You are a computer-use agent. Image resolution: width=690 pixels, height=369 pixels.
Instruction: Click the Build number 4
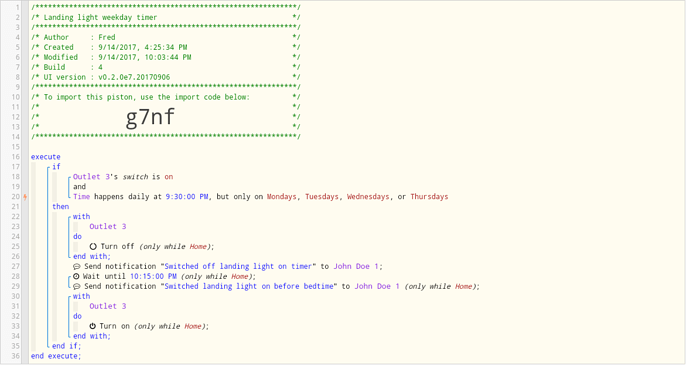(x=100, y=67)
